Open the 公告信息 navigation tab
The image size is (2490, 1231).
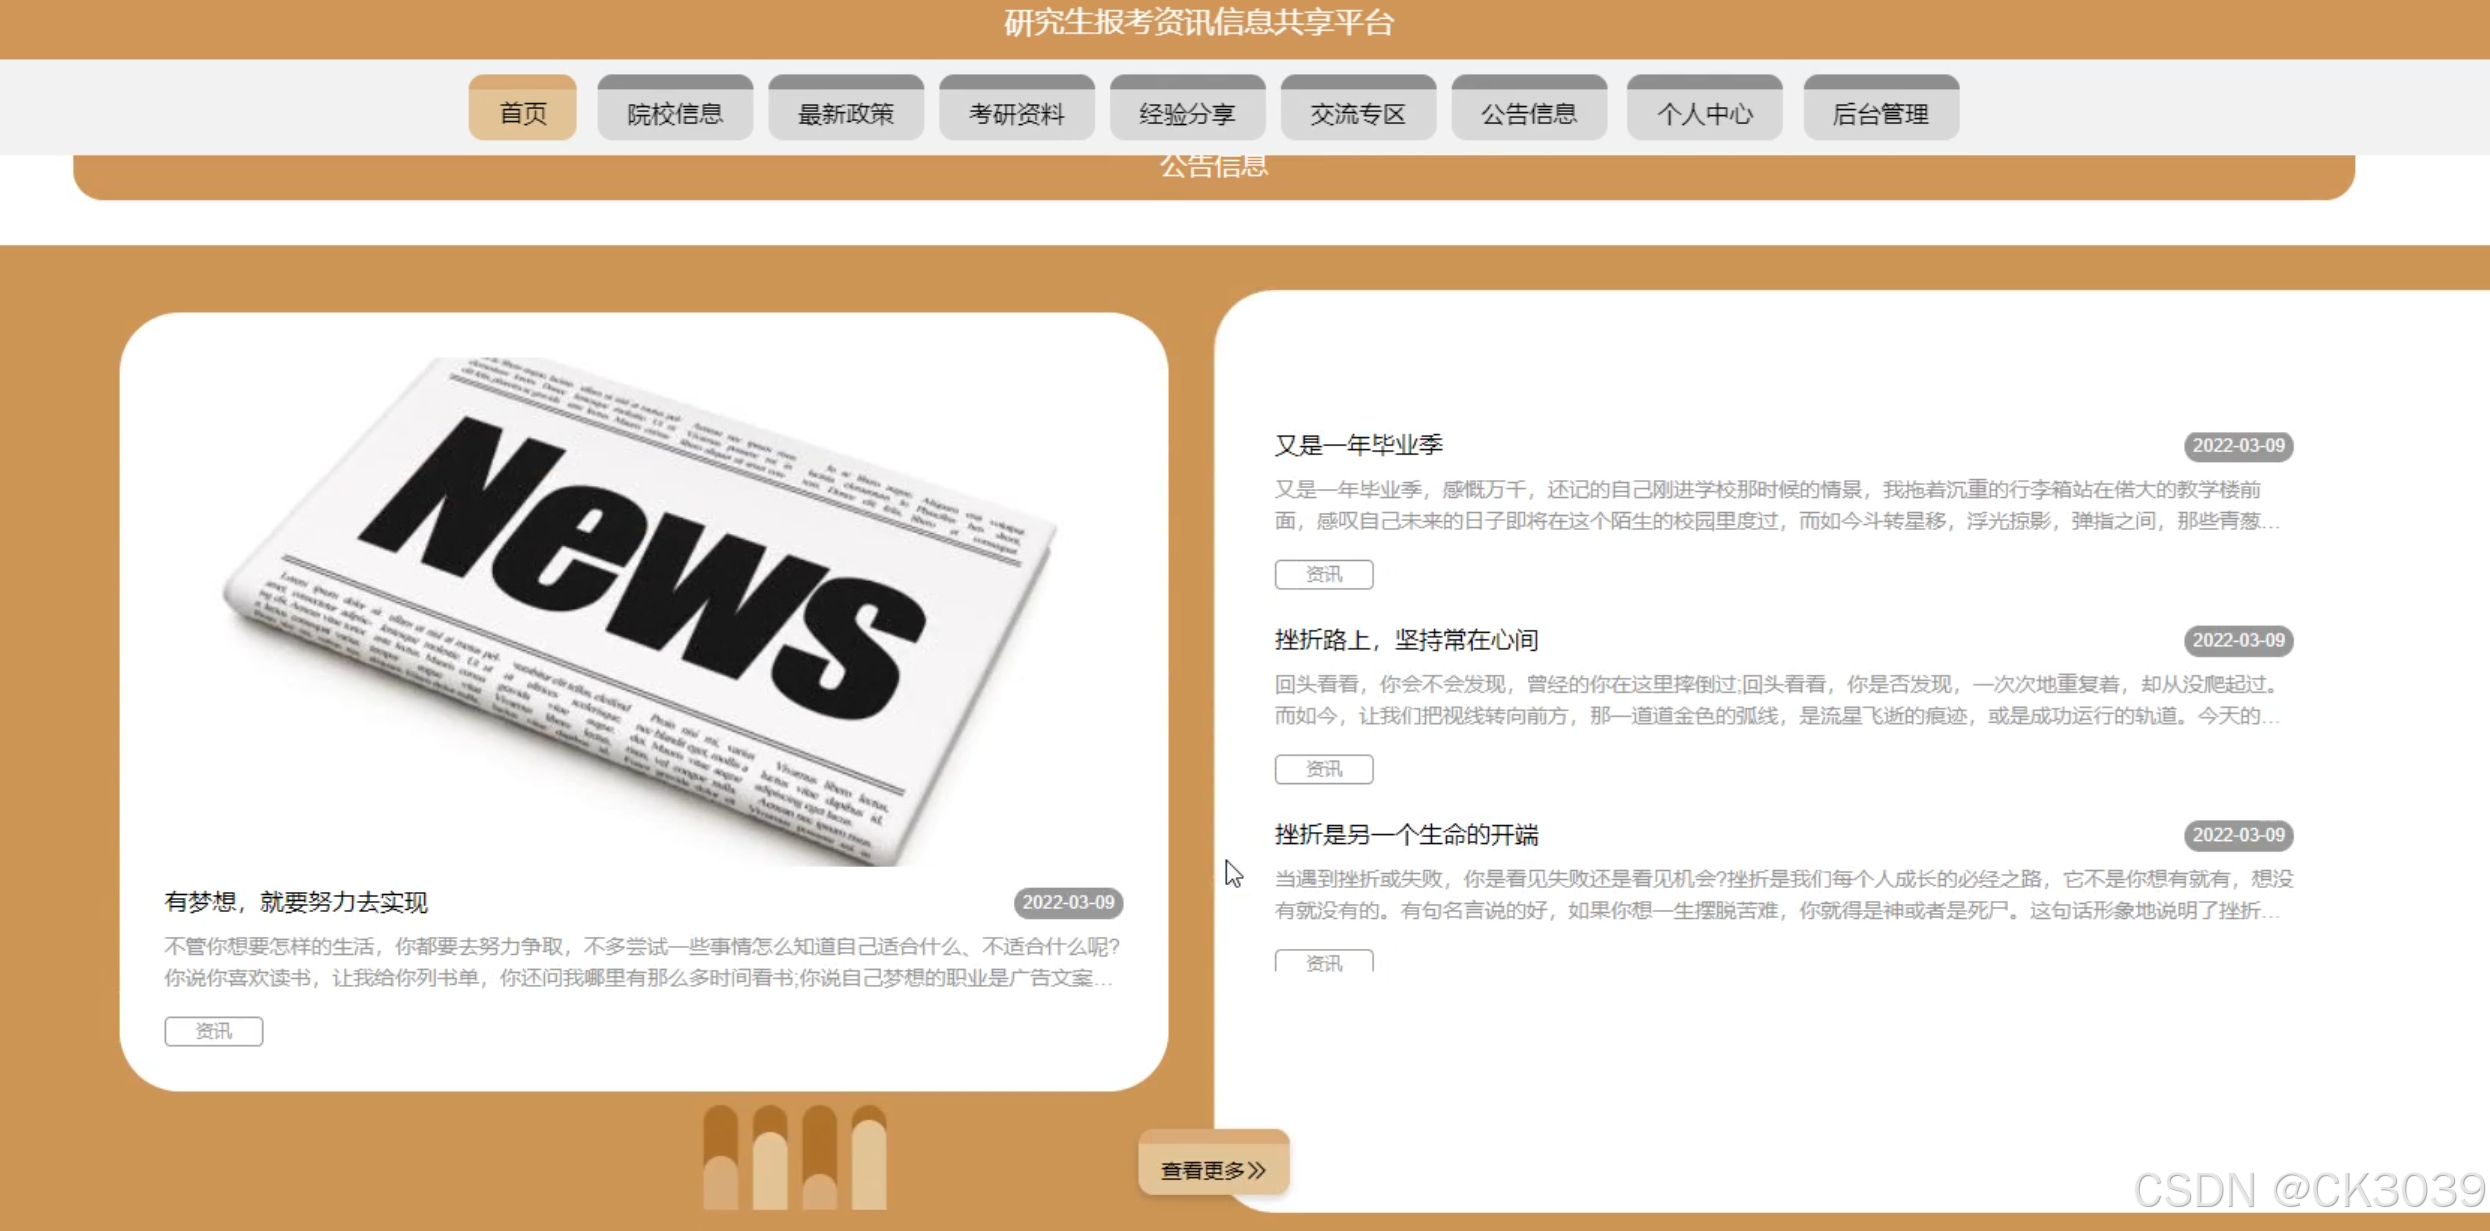(x=1529, y=112)
